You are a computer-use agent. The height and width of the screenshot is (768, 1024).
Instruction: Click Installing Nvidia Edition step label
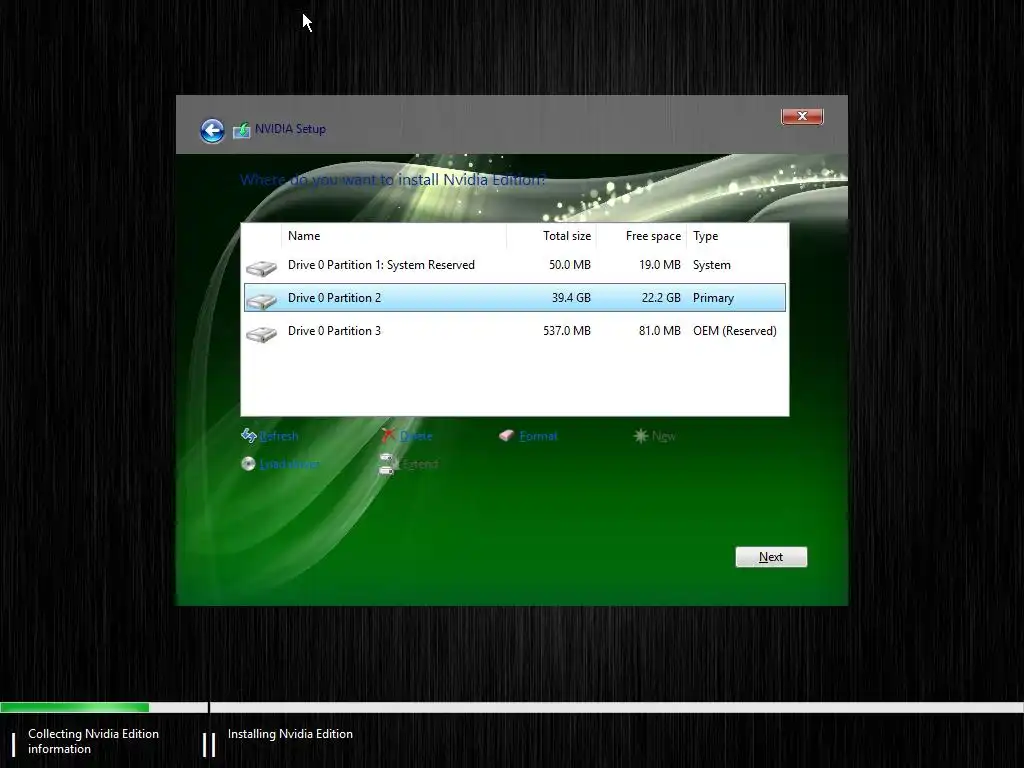pos(290,734)
